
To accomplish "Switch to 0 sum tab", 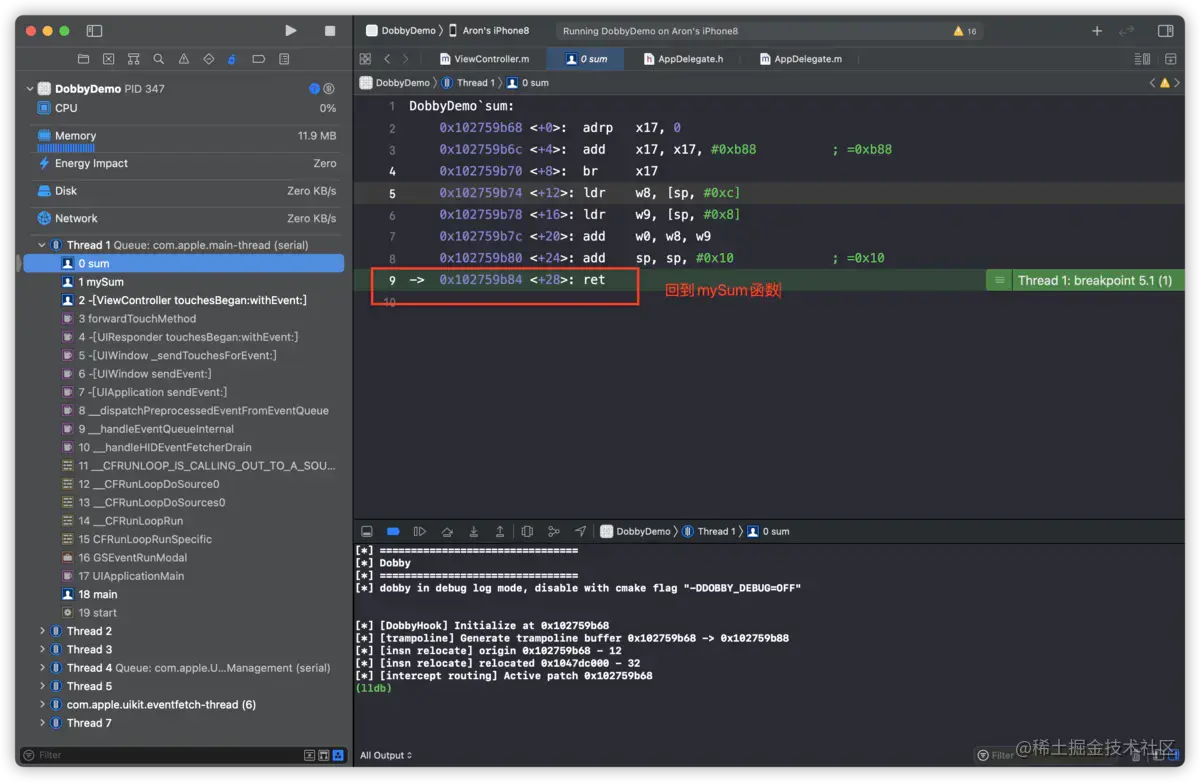I will pos(586,59).
